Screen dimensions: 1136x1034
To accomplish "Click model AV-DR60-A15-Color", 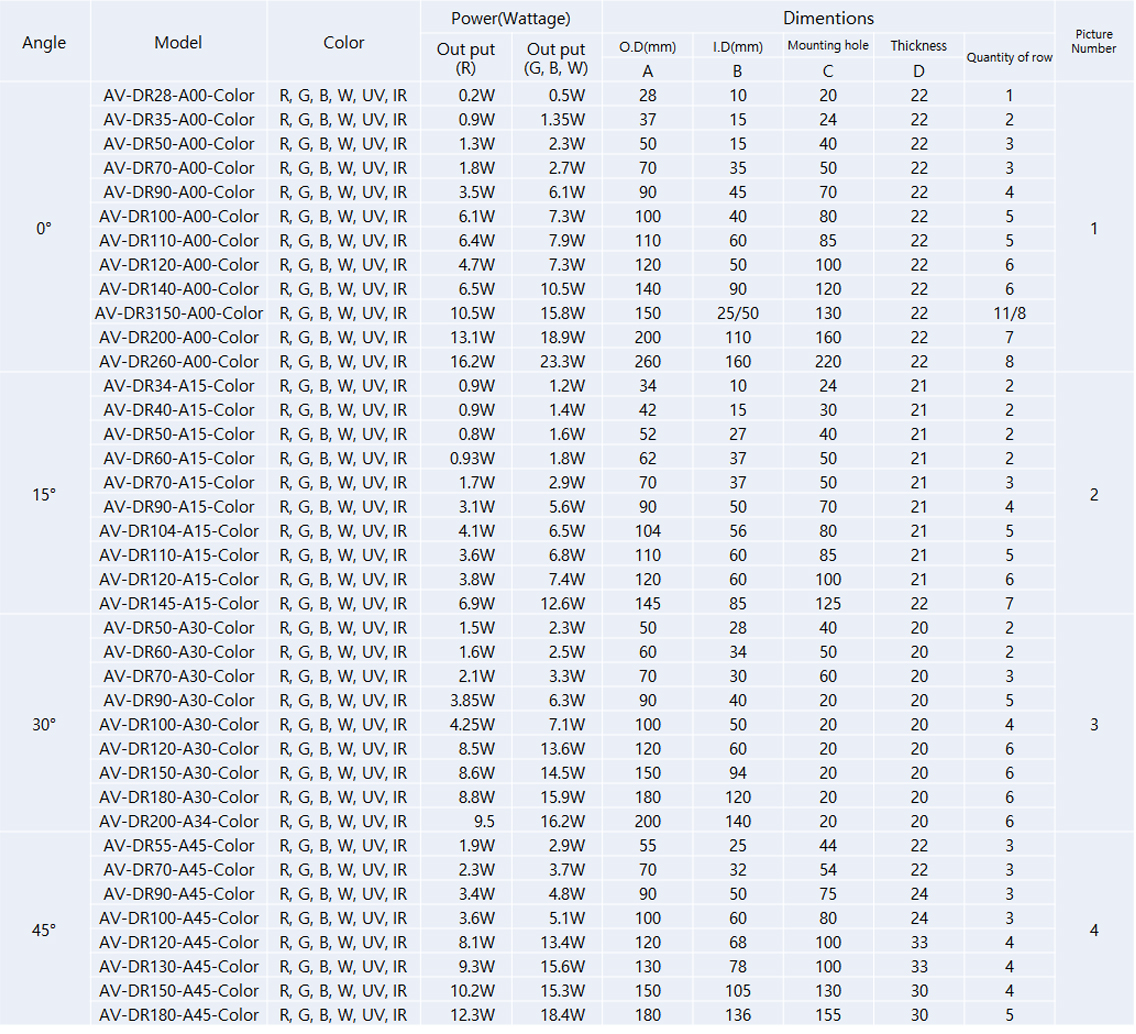I will [x=178, y=459].
